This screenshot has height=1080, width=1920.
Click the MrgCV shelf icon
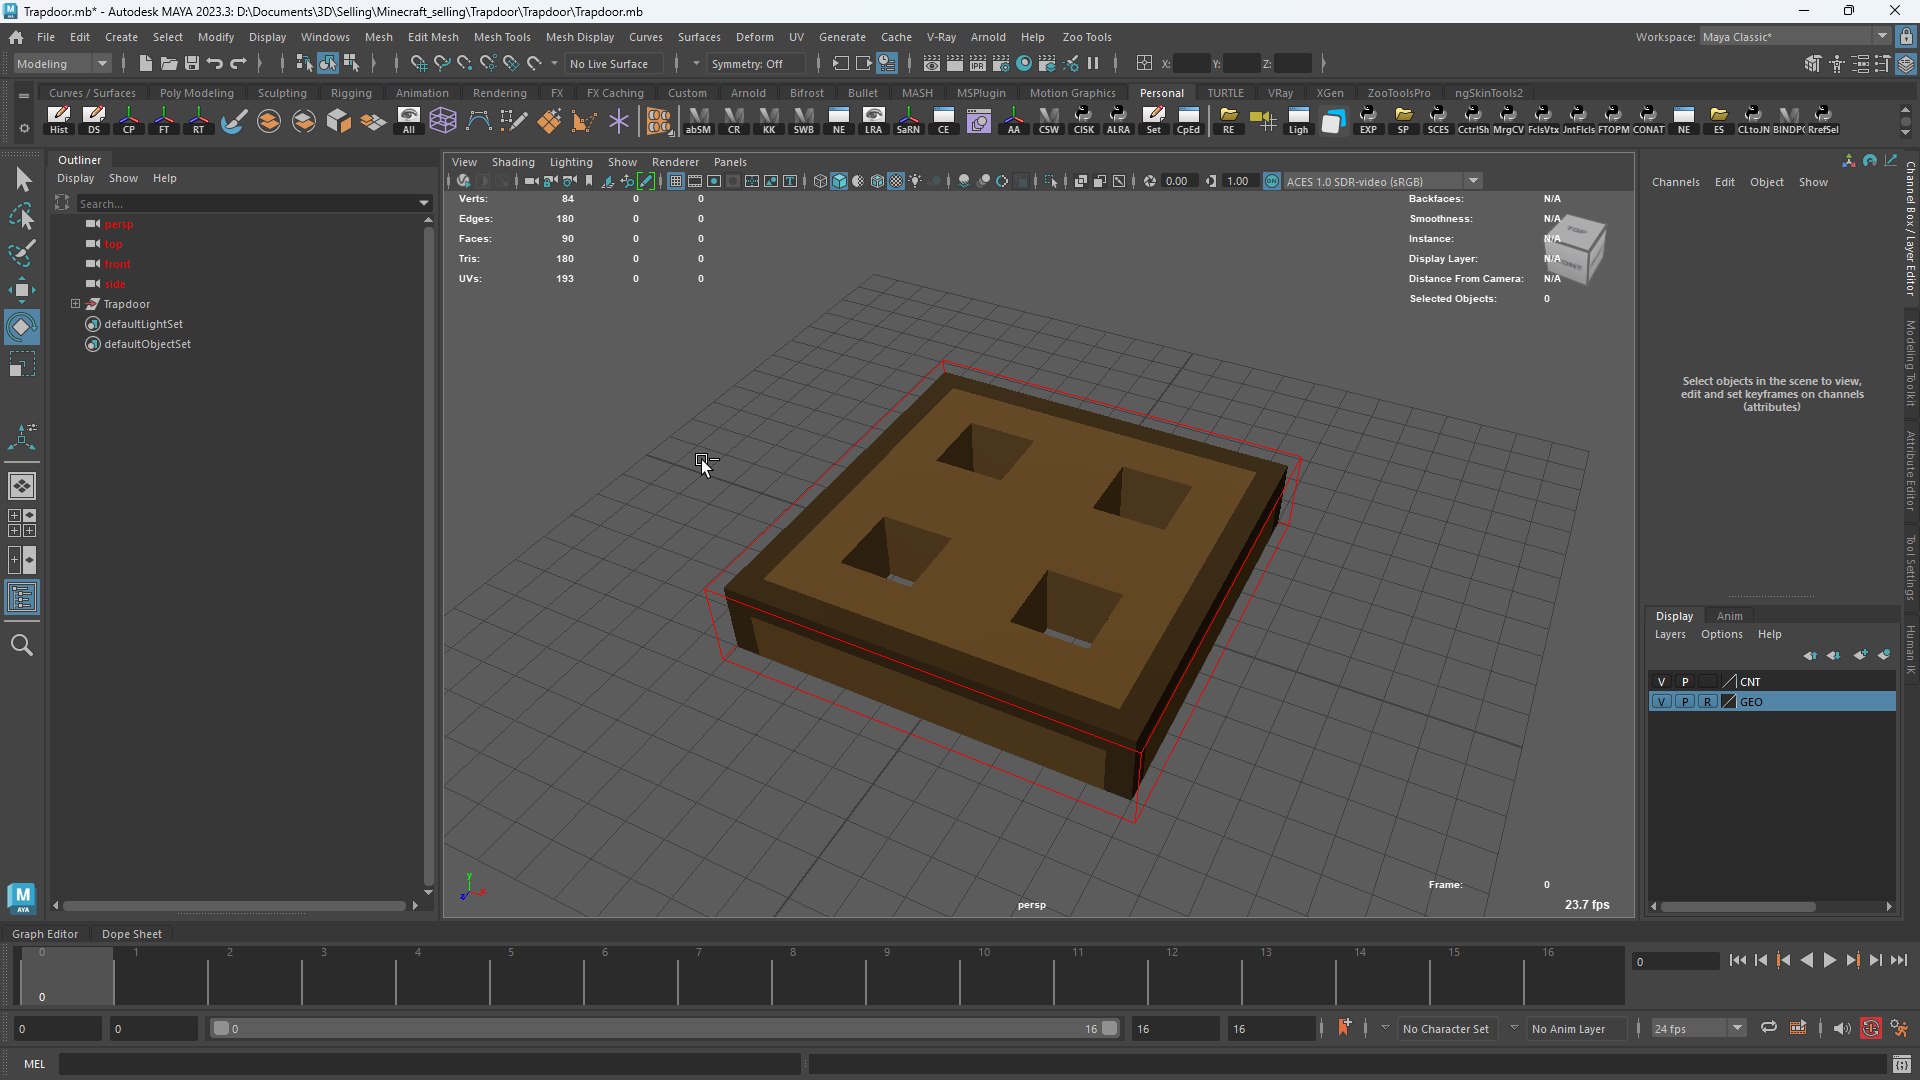pyautogui.click(x=1508, y=120)
